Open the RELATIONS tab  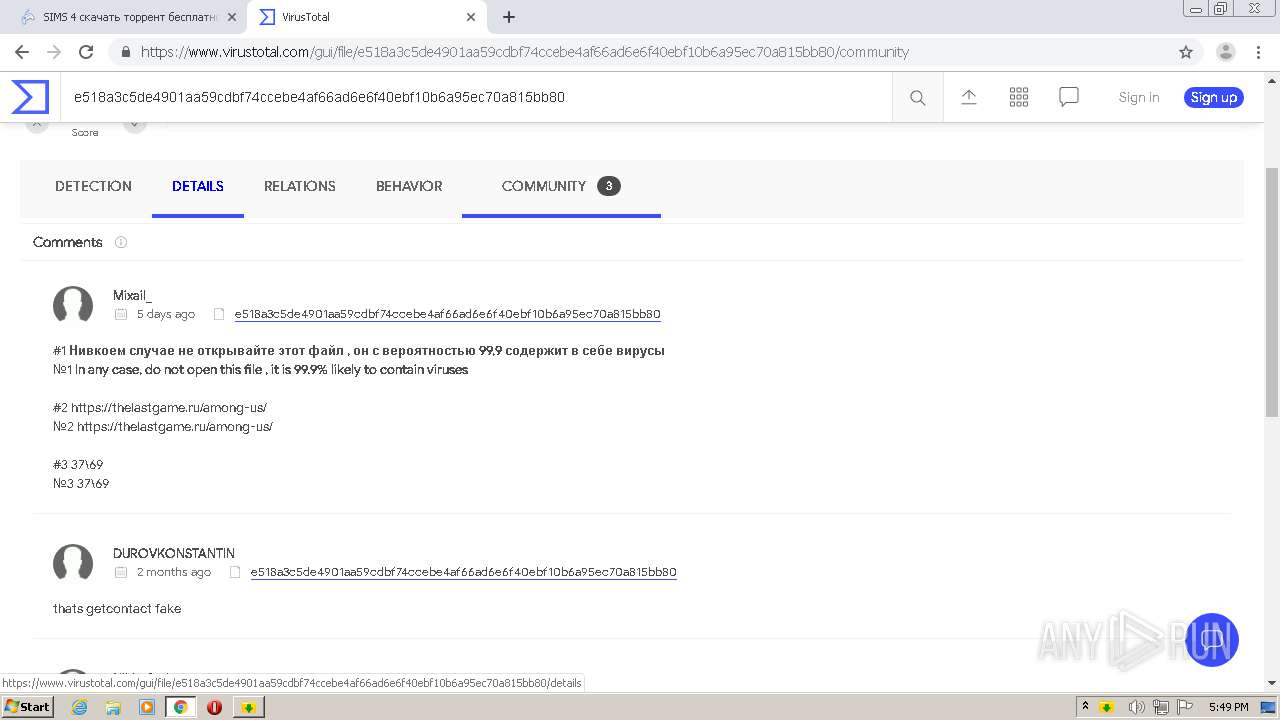click(300, 186)
